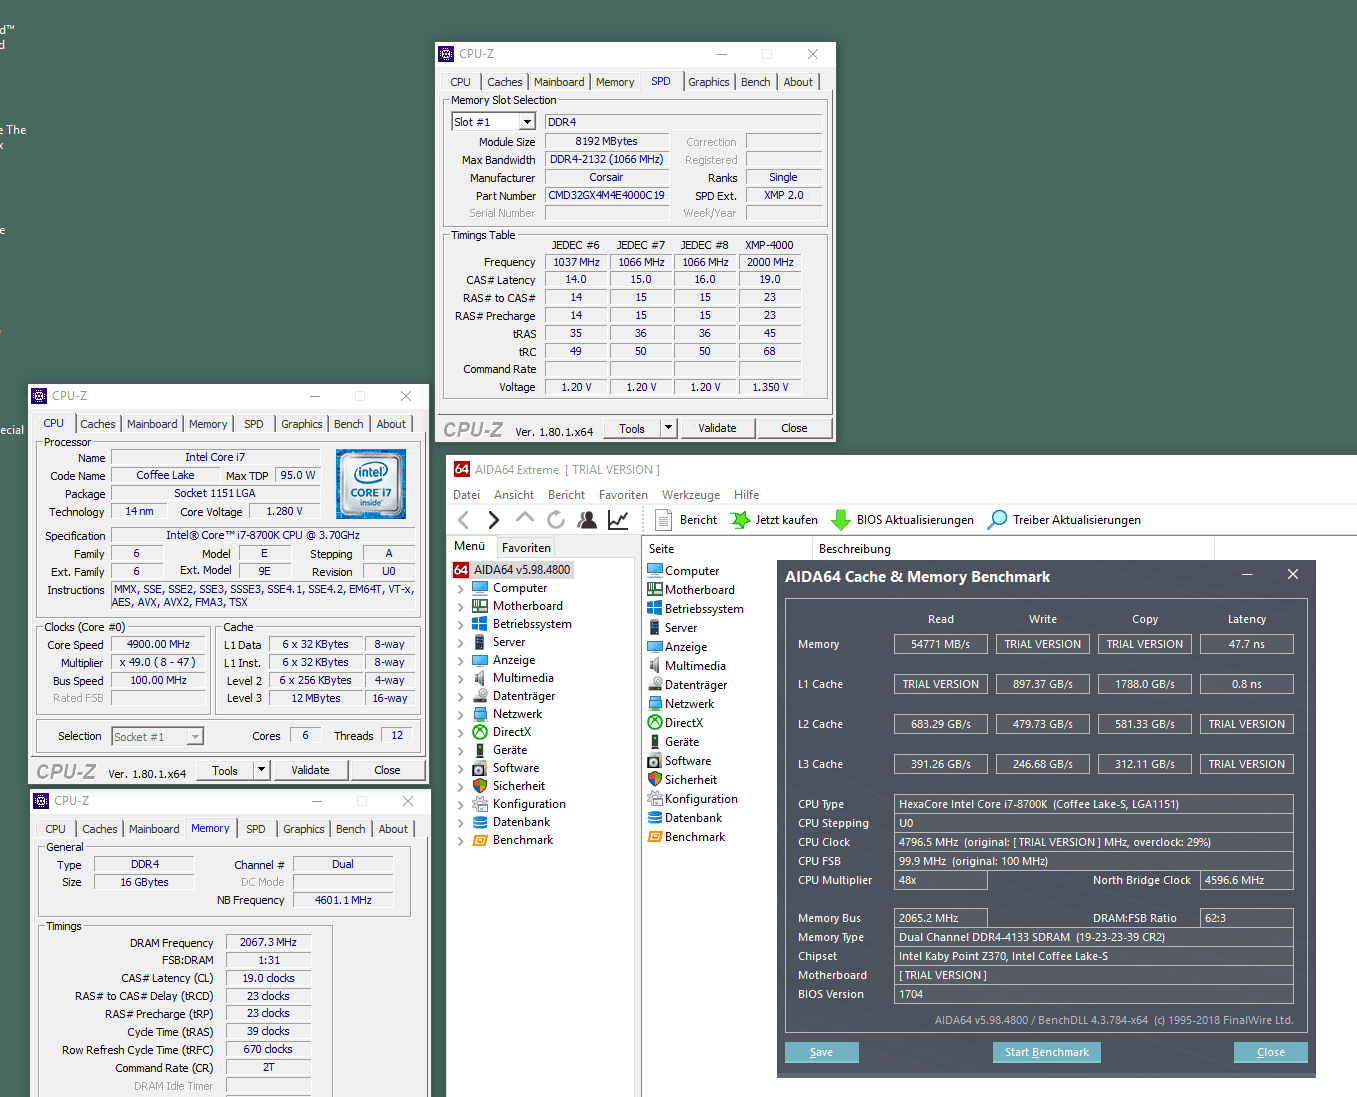
Task: Click Close button in SPD window
Action: click(x=794, y=428)
